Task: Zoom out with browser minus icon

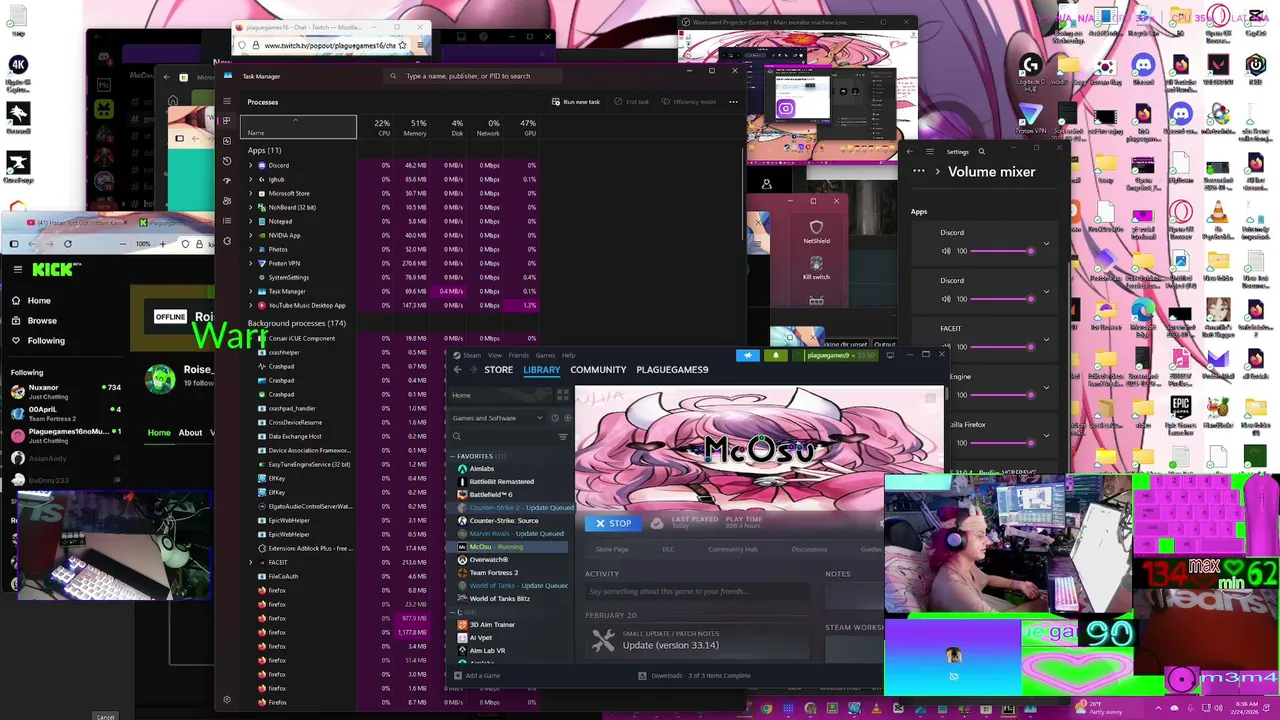Action: 122,244
